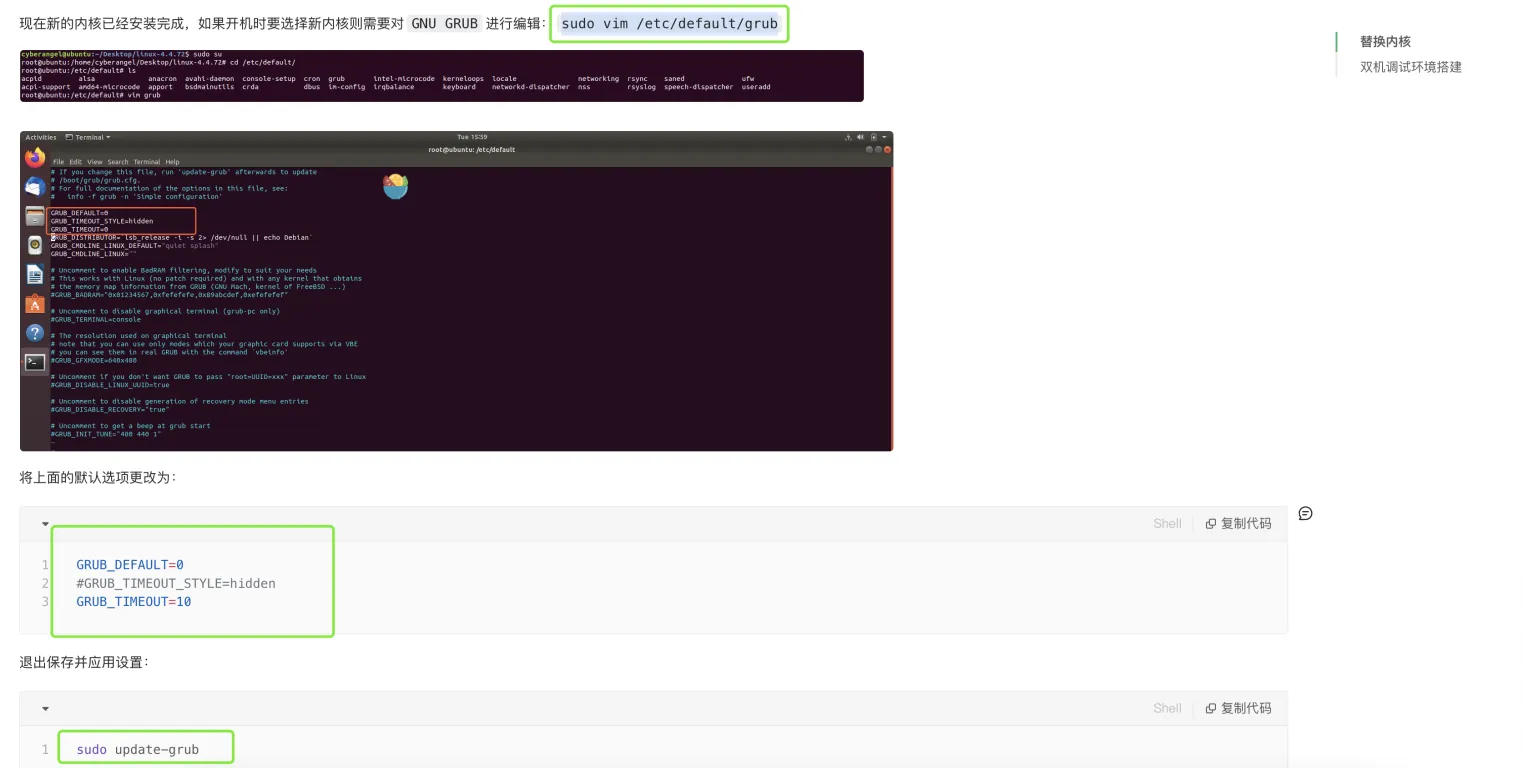Select the Terminal icon in the dock
This screenshot has height=768, width=1523.
point(35,362)
